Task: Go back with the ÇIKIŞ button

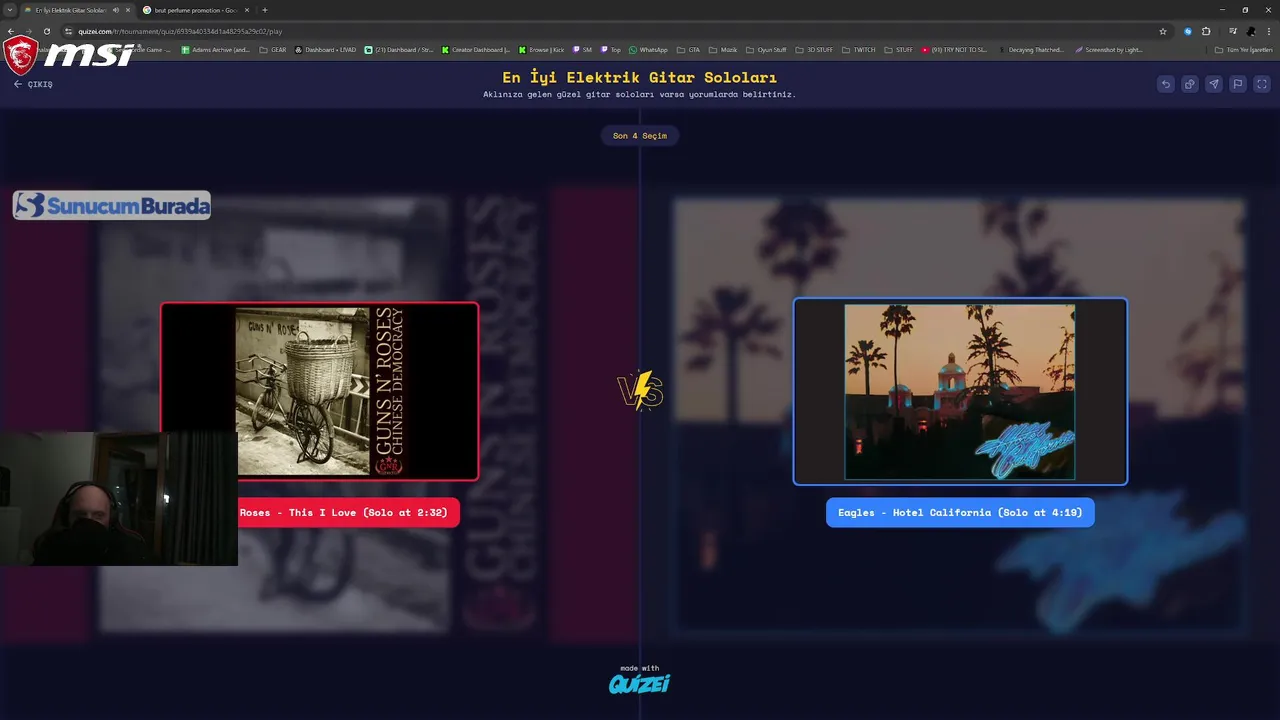Action: [x=33, y=84]
